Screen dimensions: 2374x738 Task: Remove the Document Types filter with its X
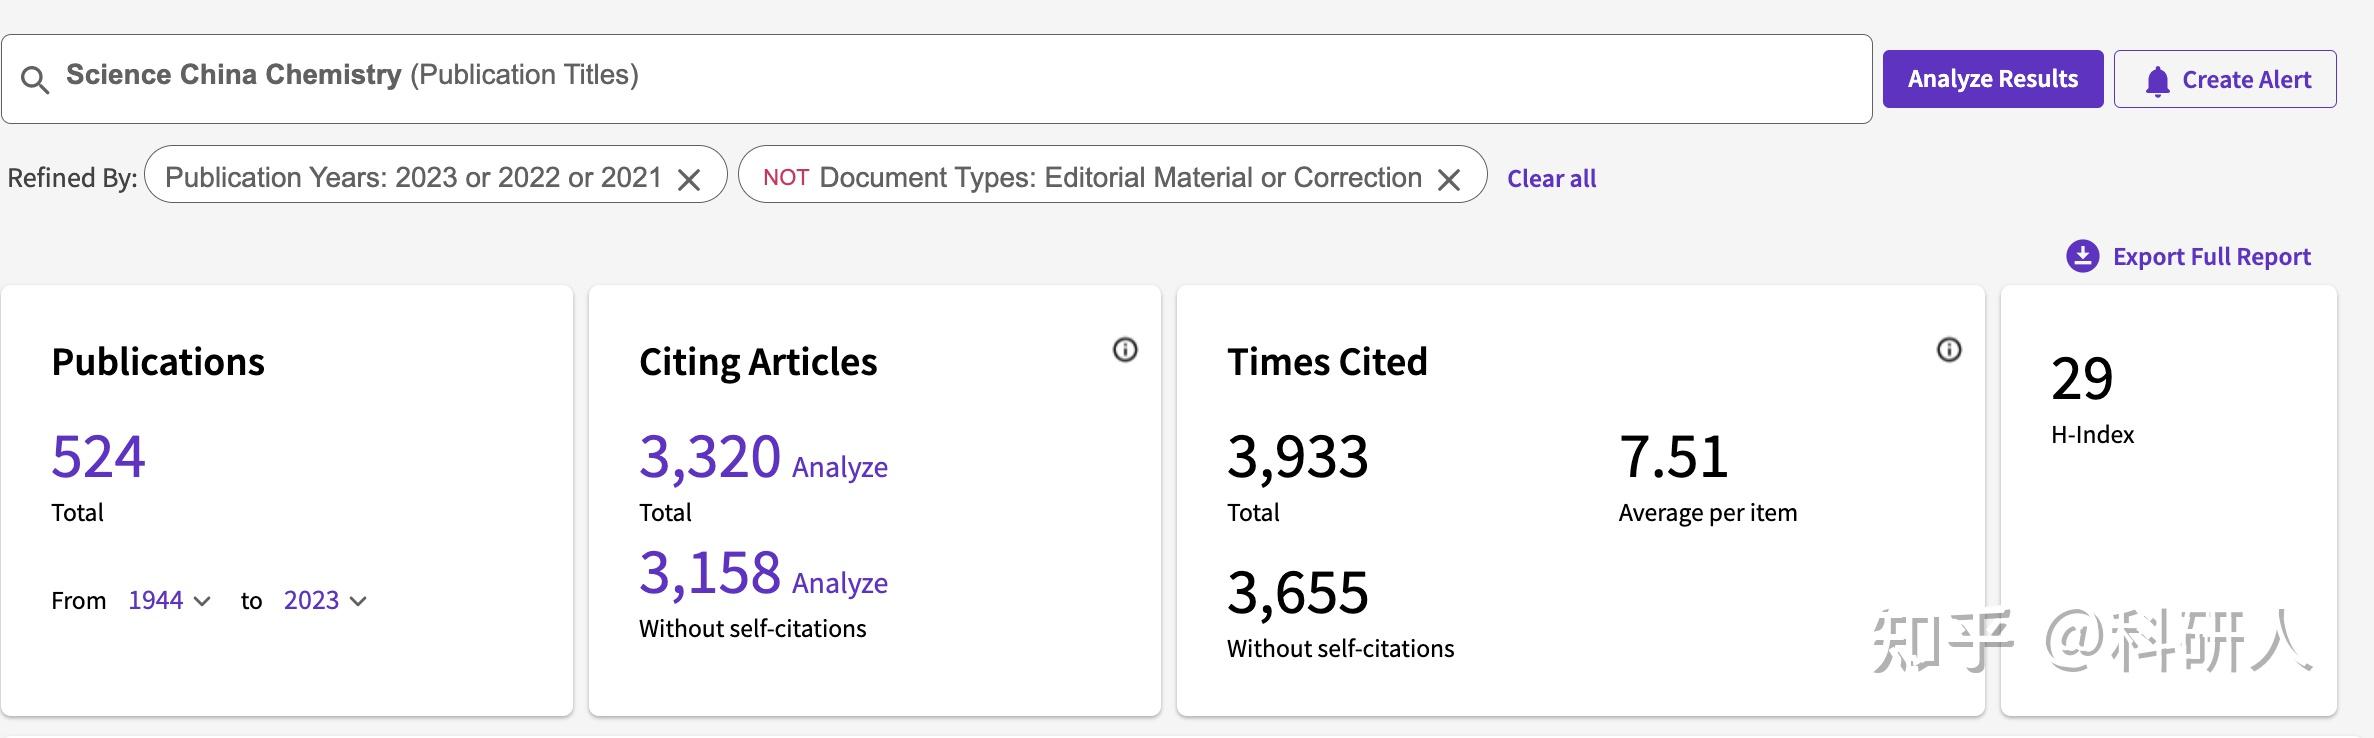click(1449, 180)
